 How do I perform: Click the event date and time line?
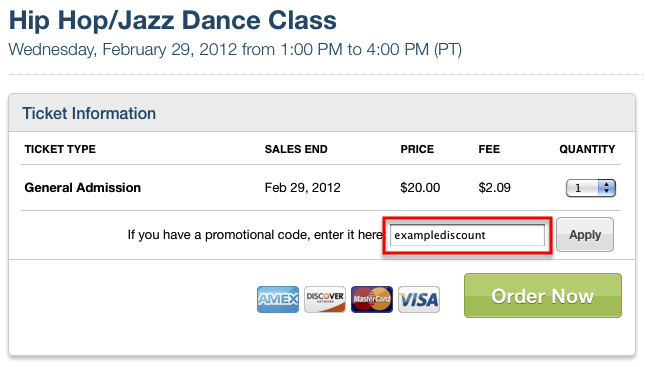[235, 50]
